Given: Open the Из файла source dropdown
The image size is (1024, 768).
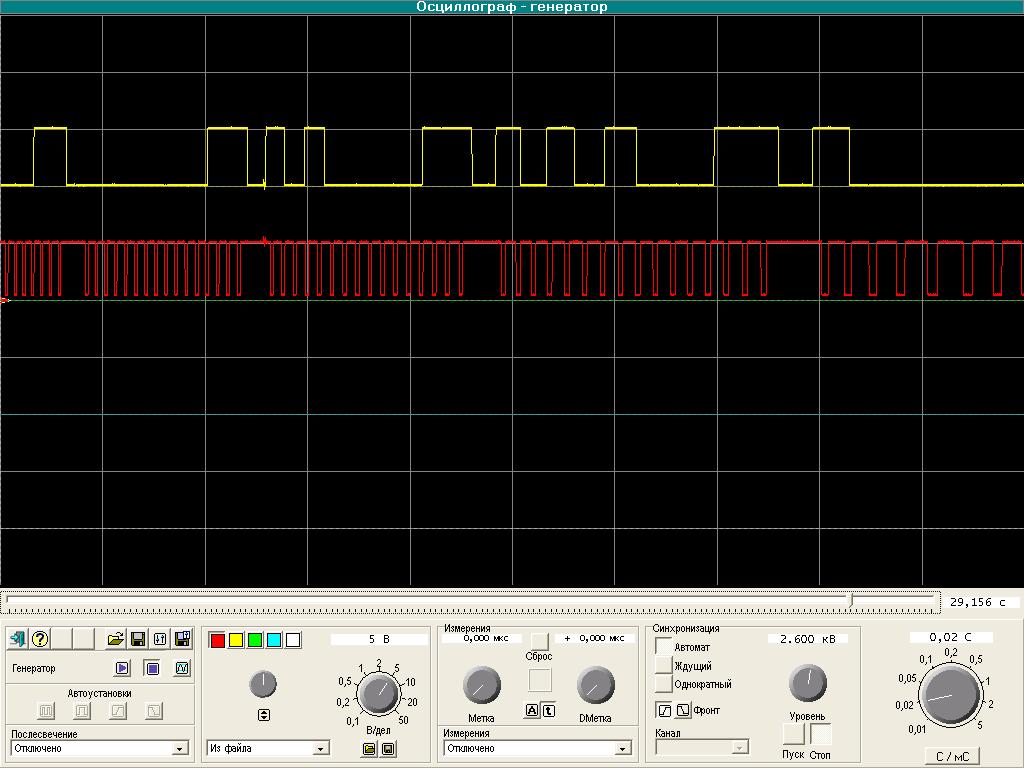Looking at the screenshot, I should pos(268,748).
